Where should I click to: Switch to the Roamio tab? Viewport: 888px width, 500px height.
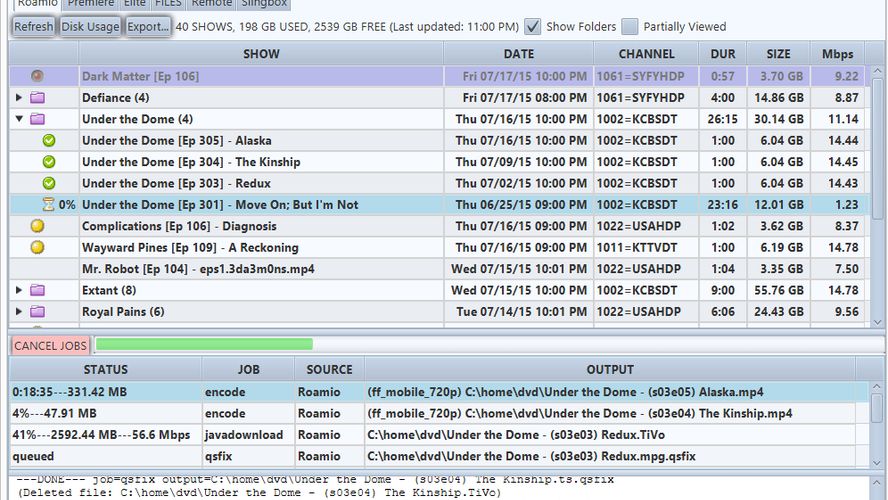[x=37, y=4]
